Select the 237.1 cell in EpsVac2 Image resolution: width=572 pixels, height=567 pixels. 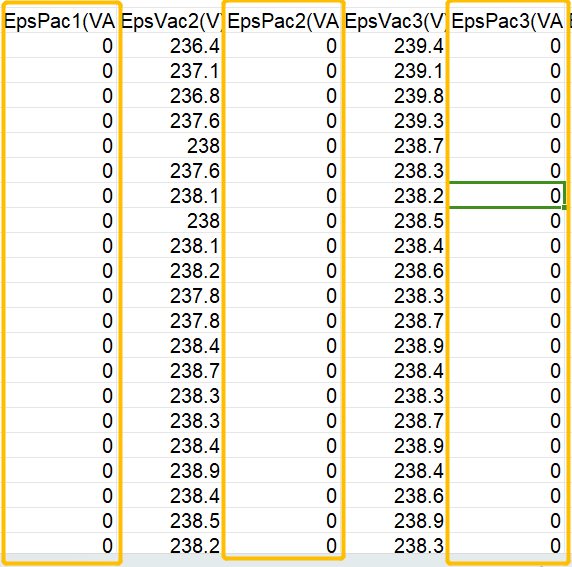(171, 70)
